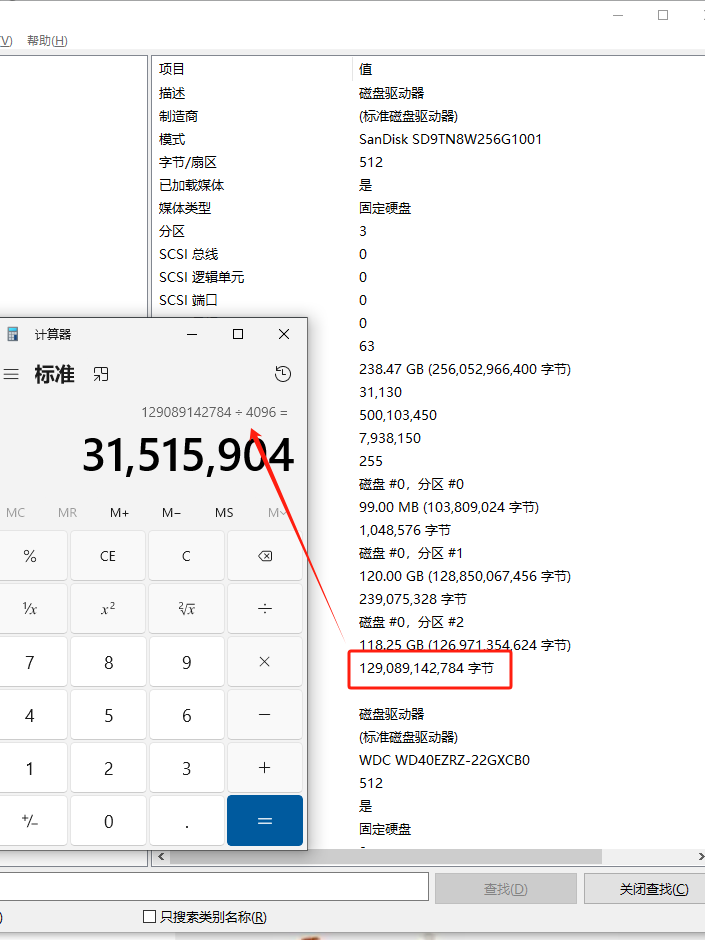The height and width of the screenshot is (940, 705).
Task: Minimize the system information window
Action: (x=618, y=15)
